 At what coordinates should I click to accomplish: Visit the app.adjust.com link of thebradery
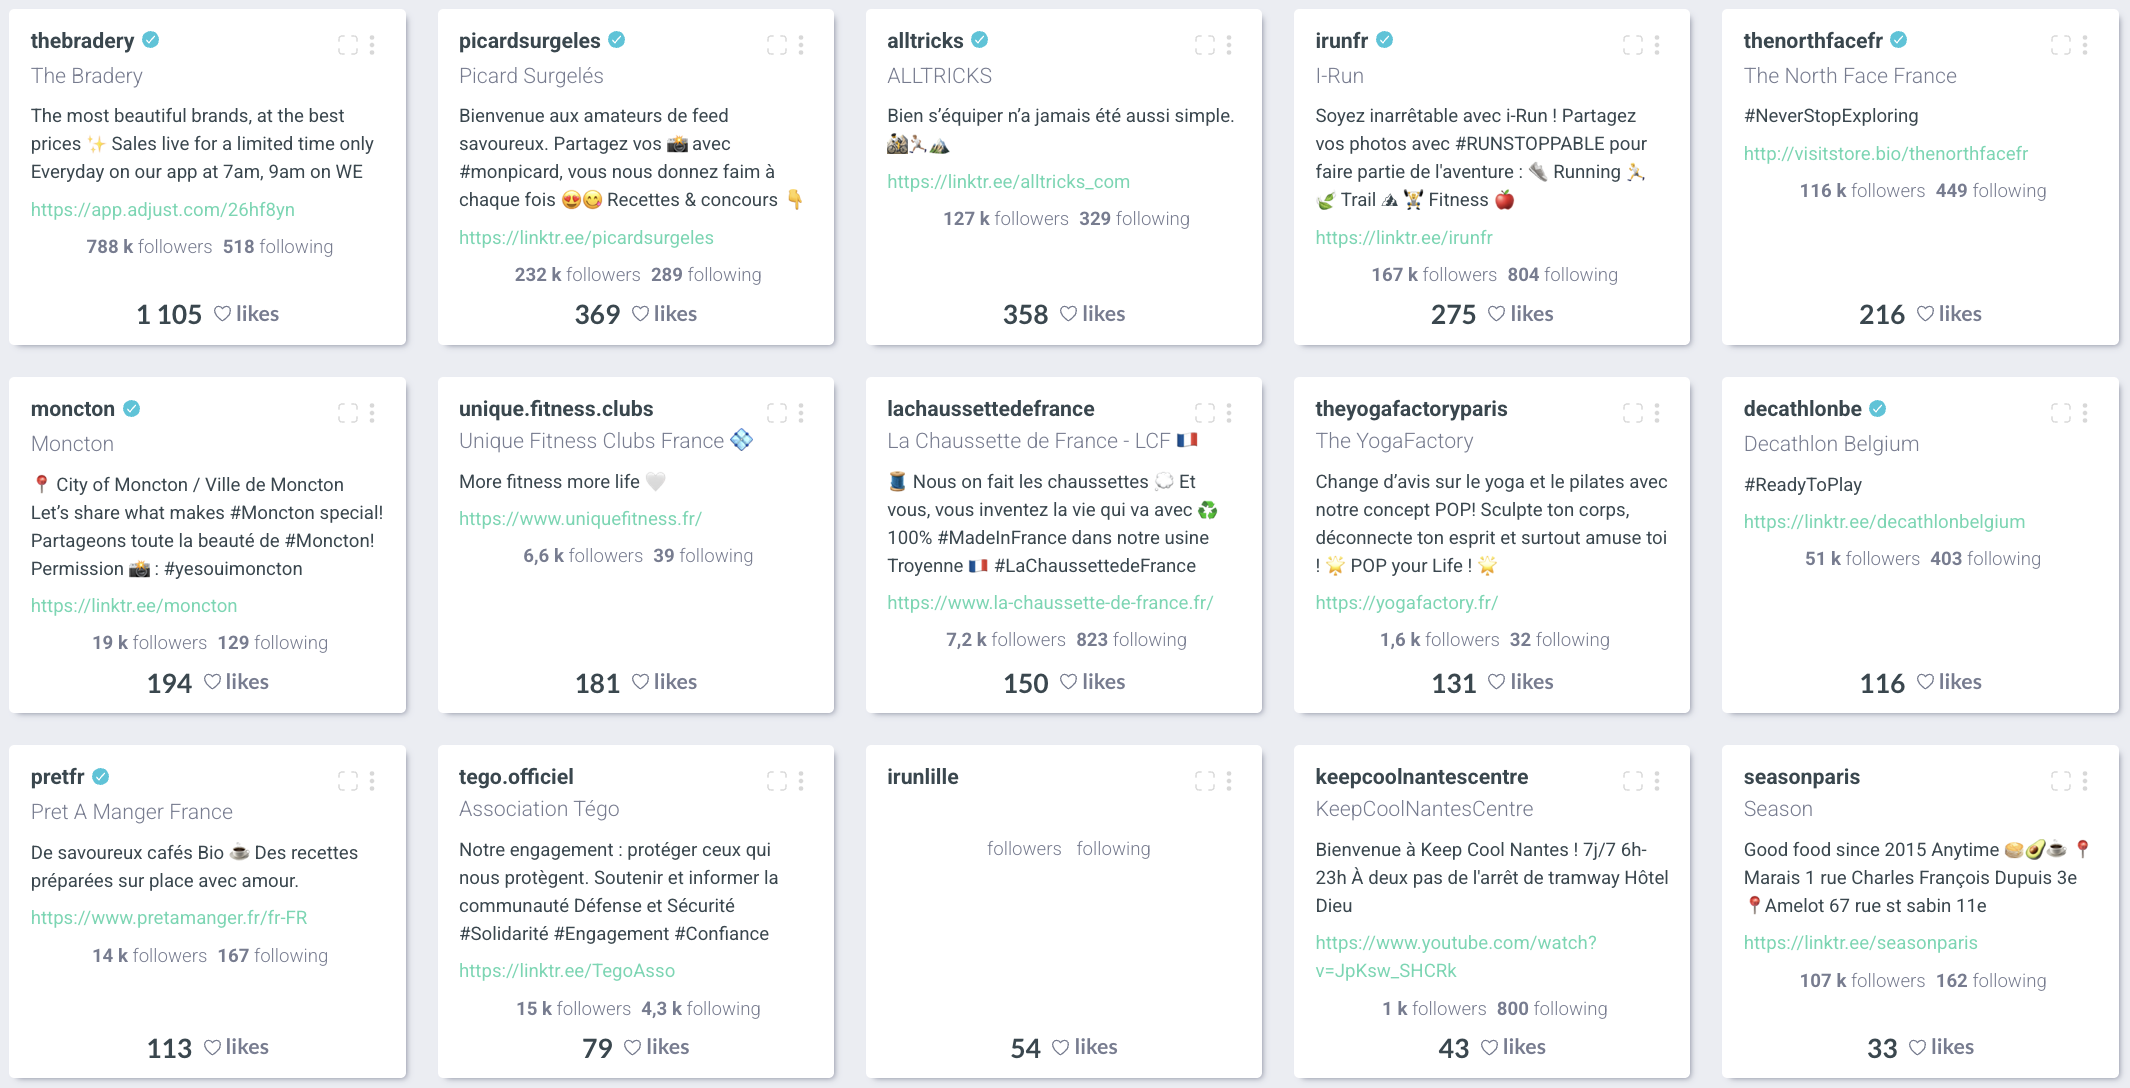tap(163, 210)
